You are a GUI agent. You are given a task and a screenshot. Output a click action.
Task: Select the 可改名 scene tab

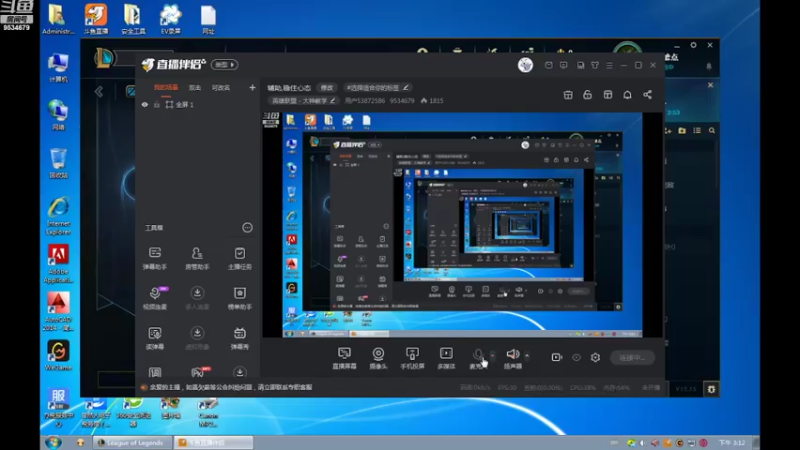[221, 88]
